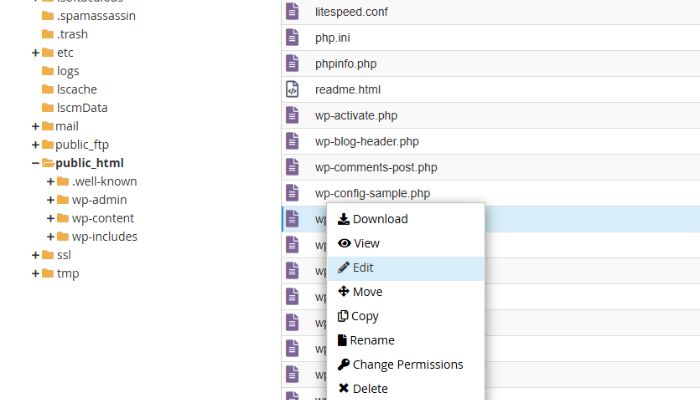Expand the mail folder in tree
This screenshot has height=400, width=700.
coord(36,126)
